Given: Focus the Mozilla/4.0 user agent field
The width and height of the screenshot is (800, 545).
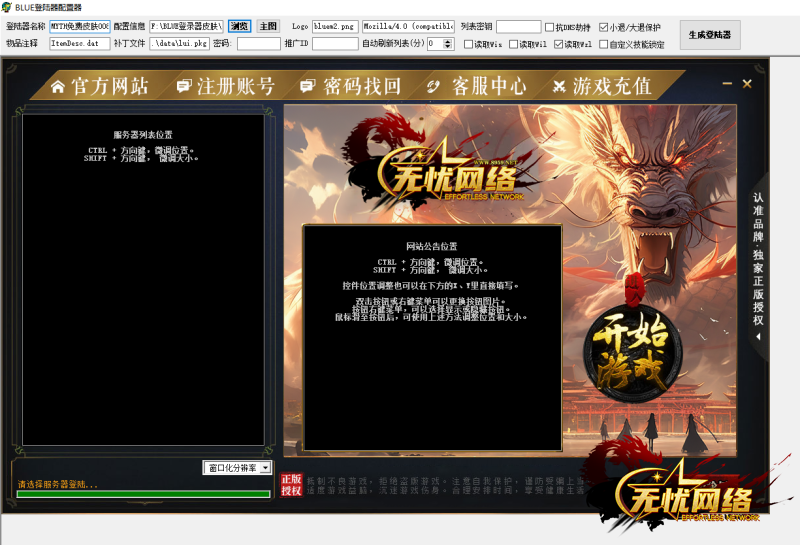Looking at the screenshot, I should click(408, 26).
